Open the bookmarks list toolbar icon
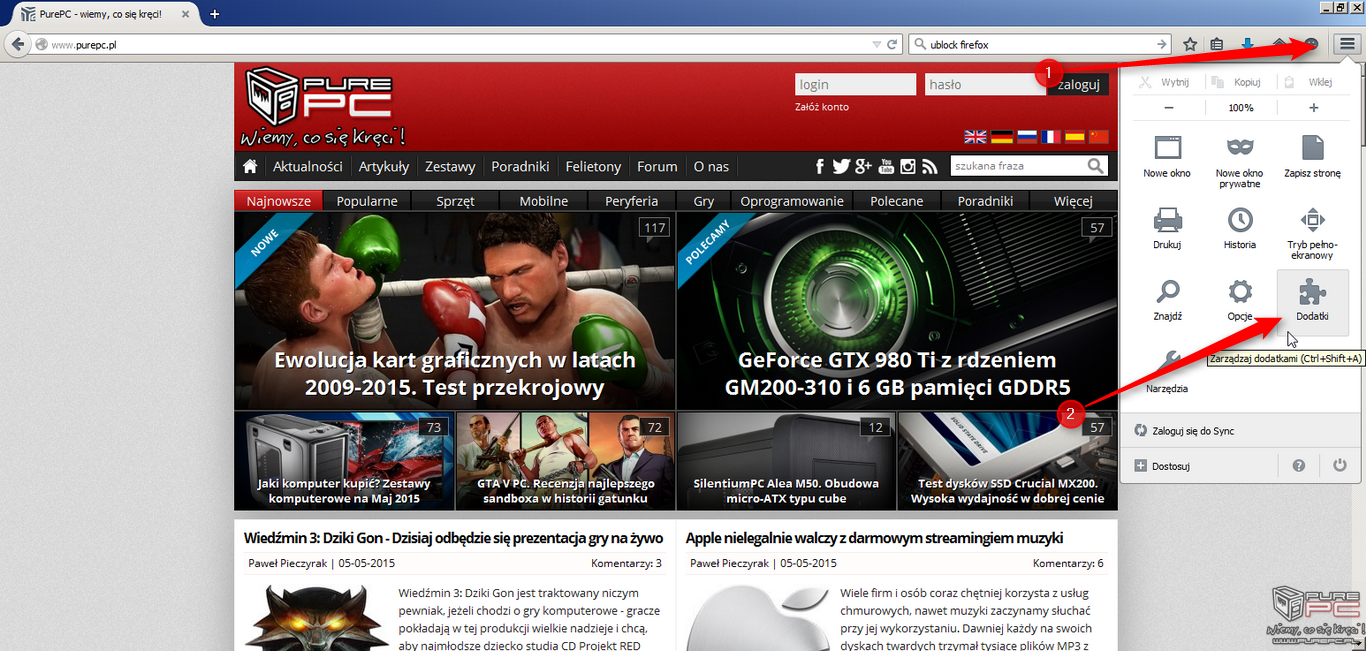The image size is (1366, 651). (1217, 45)
